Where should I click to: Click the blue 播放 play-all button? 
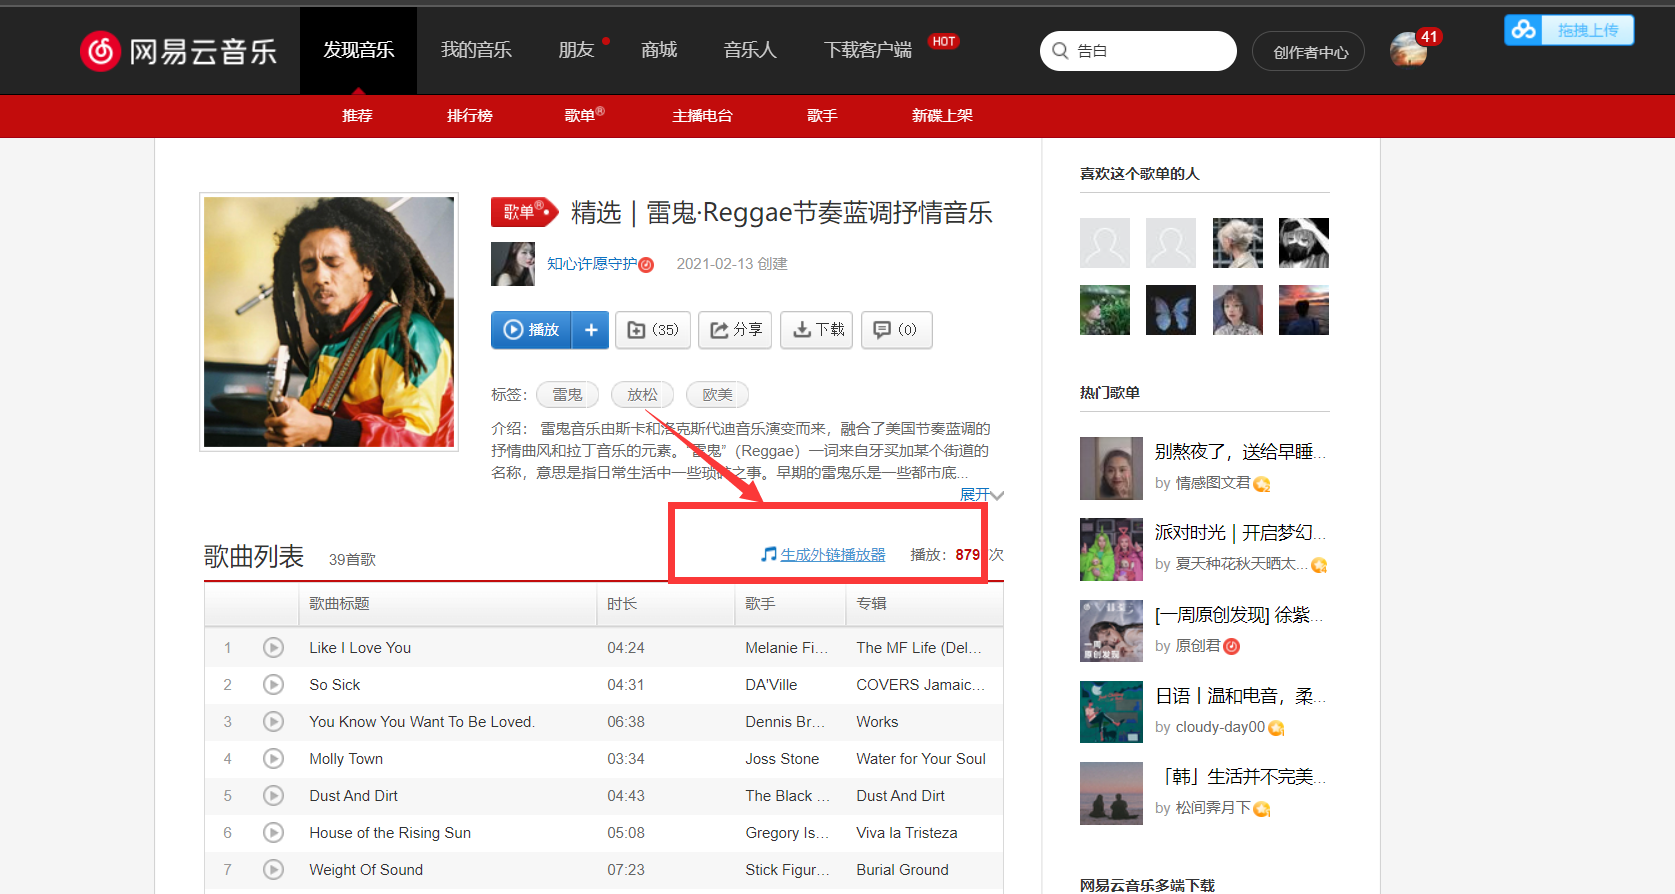tap(531, 330)
